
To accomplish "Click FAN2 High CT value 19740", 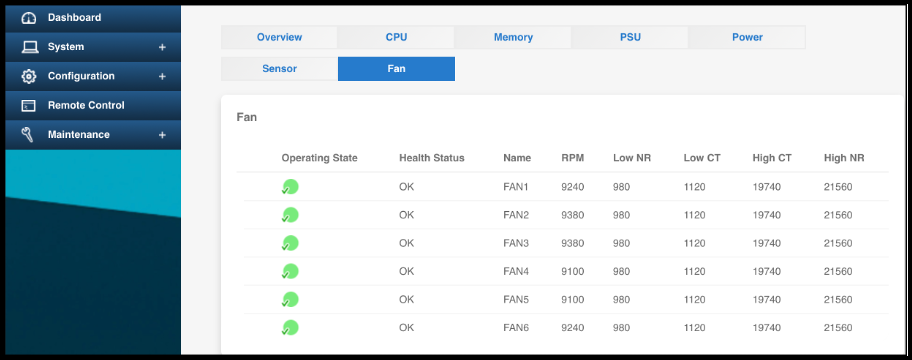I will (767, 215).
